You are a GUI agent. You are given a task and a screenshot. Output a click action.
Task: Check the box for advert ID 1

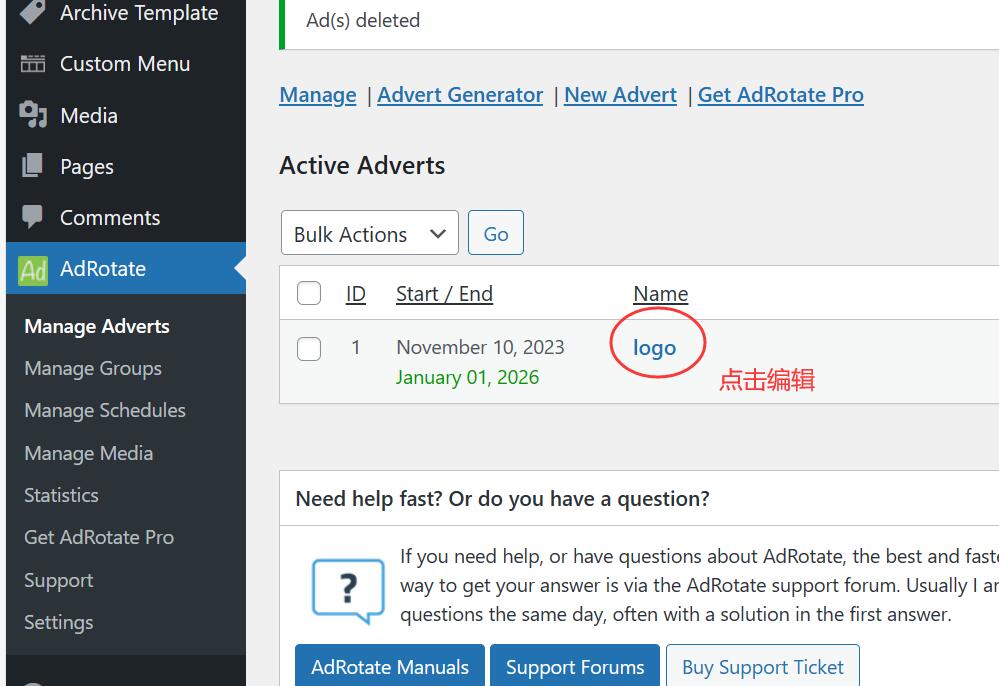tap(309, 348)
